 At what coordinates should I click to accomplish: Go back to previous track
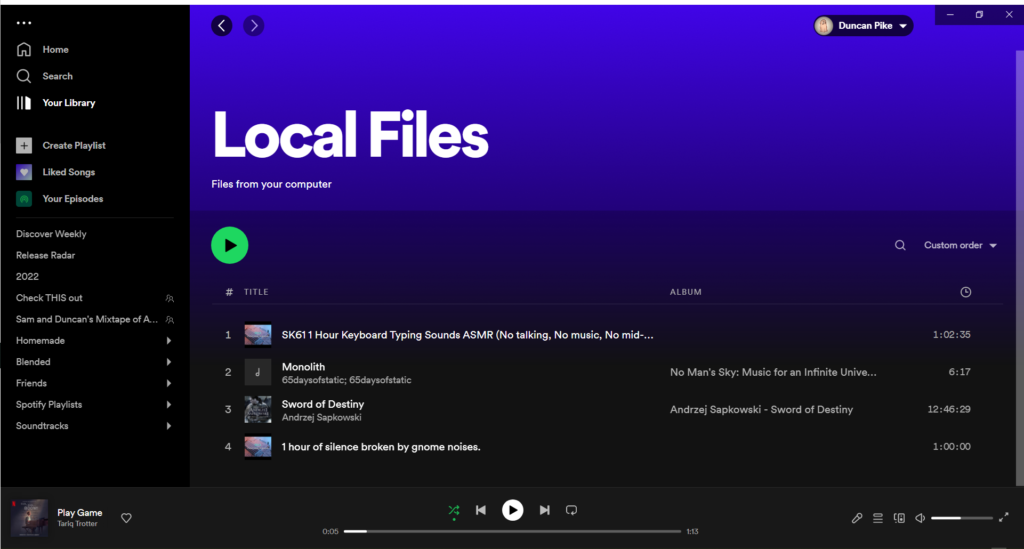[481, 510]
